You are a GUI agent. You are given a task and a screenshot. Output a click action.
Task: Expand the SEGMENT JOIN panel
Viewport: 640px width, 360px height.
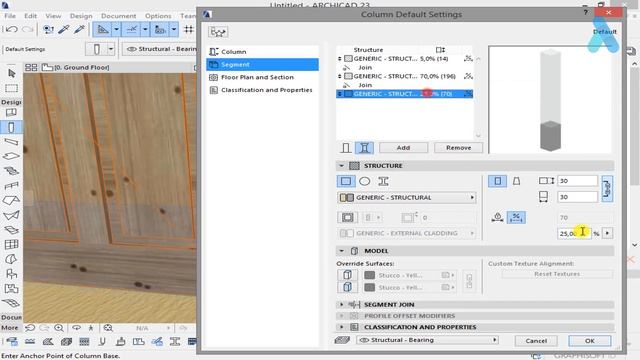point(341,304)
